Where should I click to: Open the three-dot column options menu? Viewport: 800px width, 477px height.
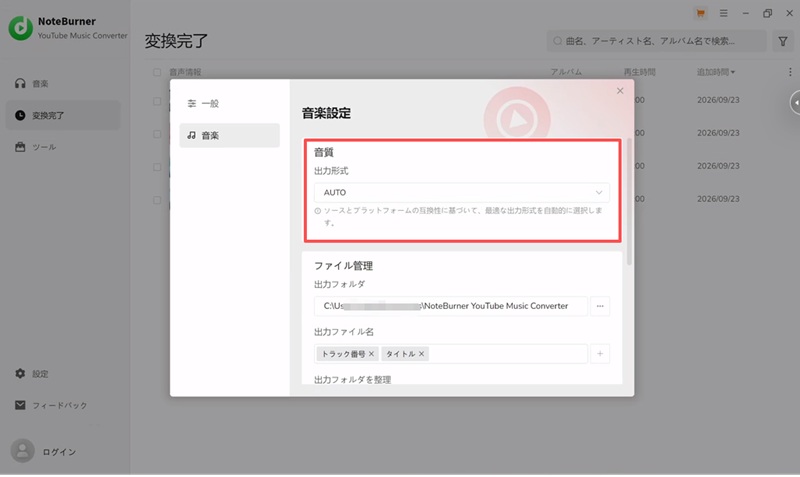tap(790, 72)
